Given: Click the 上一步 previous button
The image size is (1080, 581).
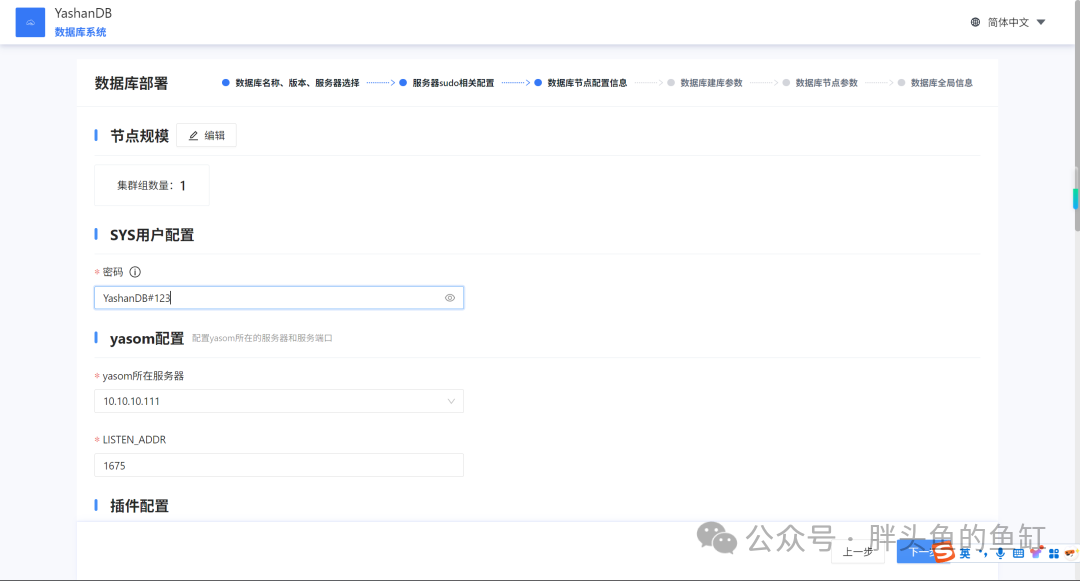Looking at the screenshot, I should pos(858,551).
